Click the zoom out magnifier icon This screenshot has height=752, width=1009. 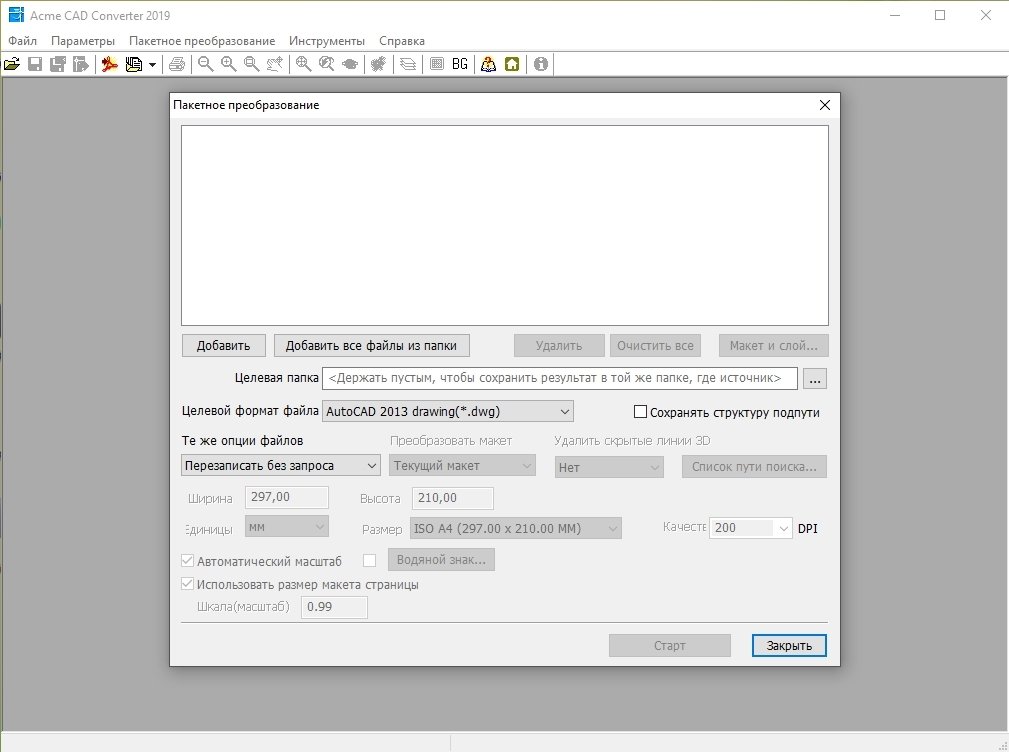(x=205, y=64)
